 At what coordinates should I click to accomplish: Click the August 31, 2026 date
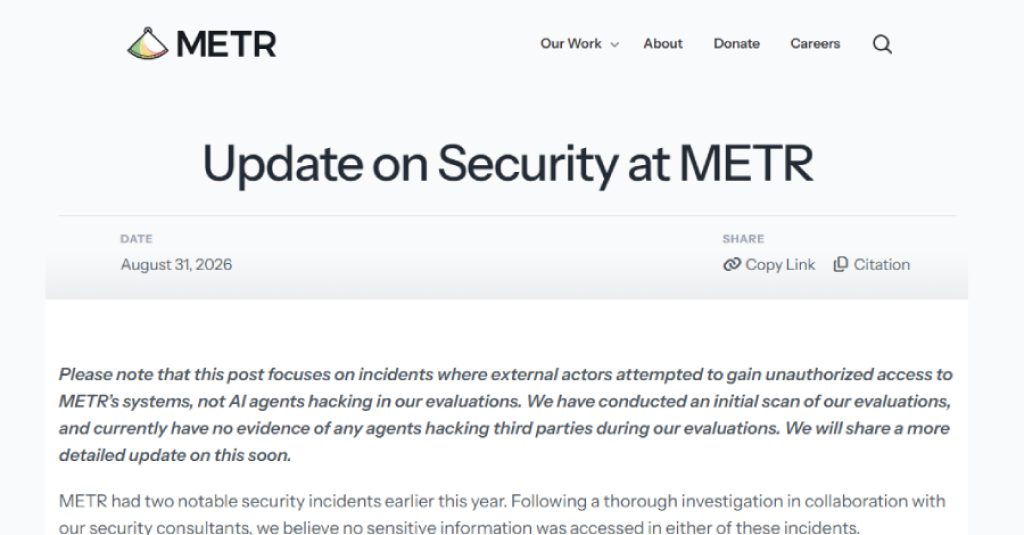pyautogui.click(x=176, y=265)
